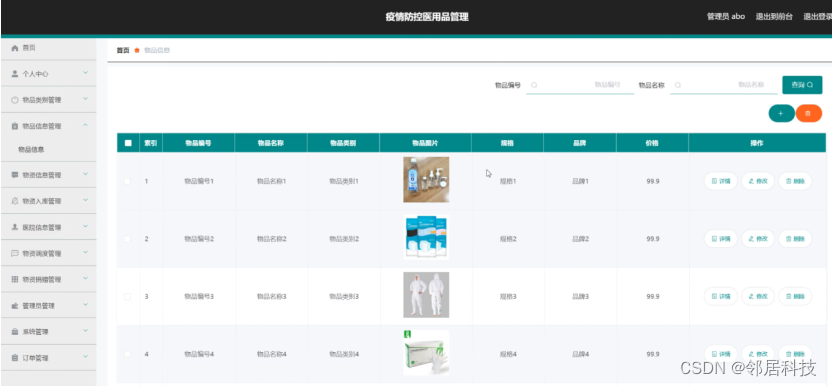
Task: Open the 管理员管理 menu label
Action: pos(38,306)
